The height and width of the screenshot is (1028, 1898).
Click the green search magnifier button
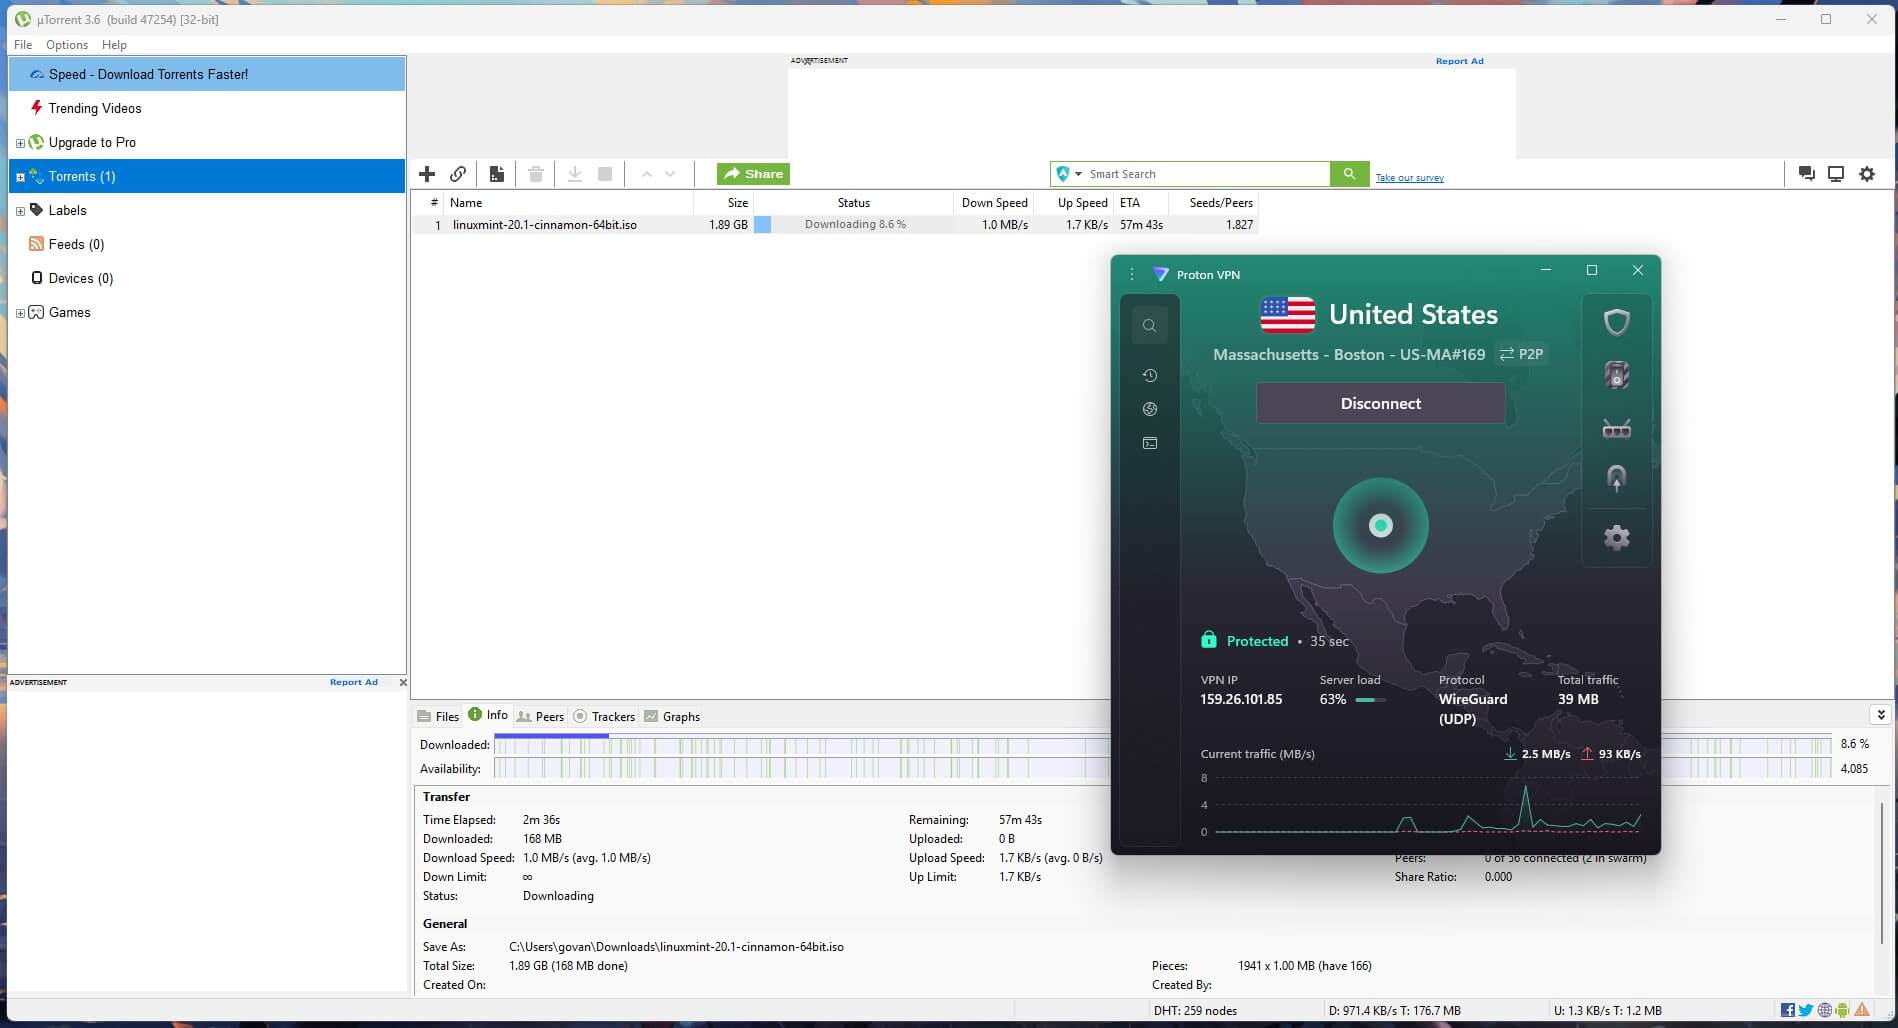[x=1349, y=174]
